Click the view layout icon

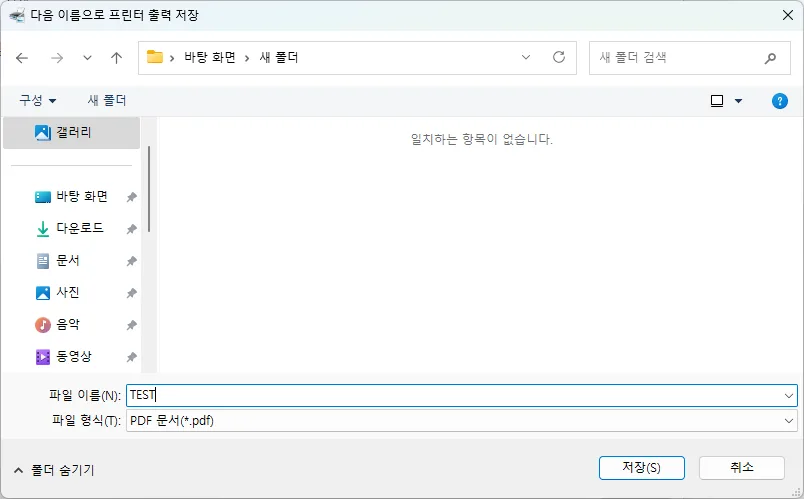coord(717,101)
